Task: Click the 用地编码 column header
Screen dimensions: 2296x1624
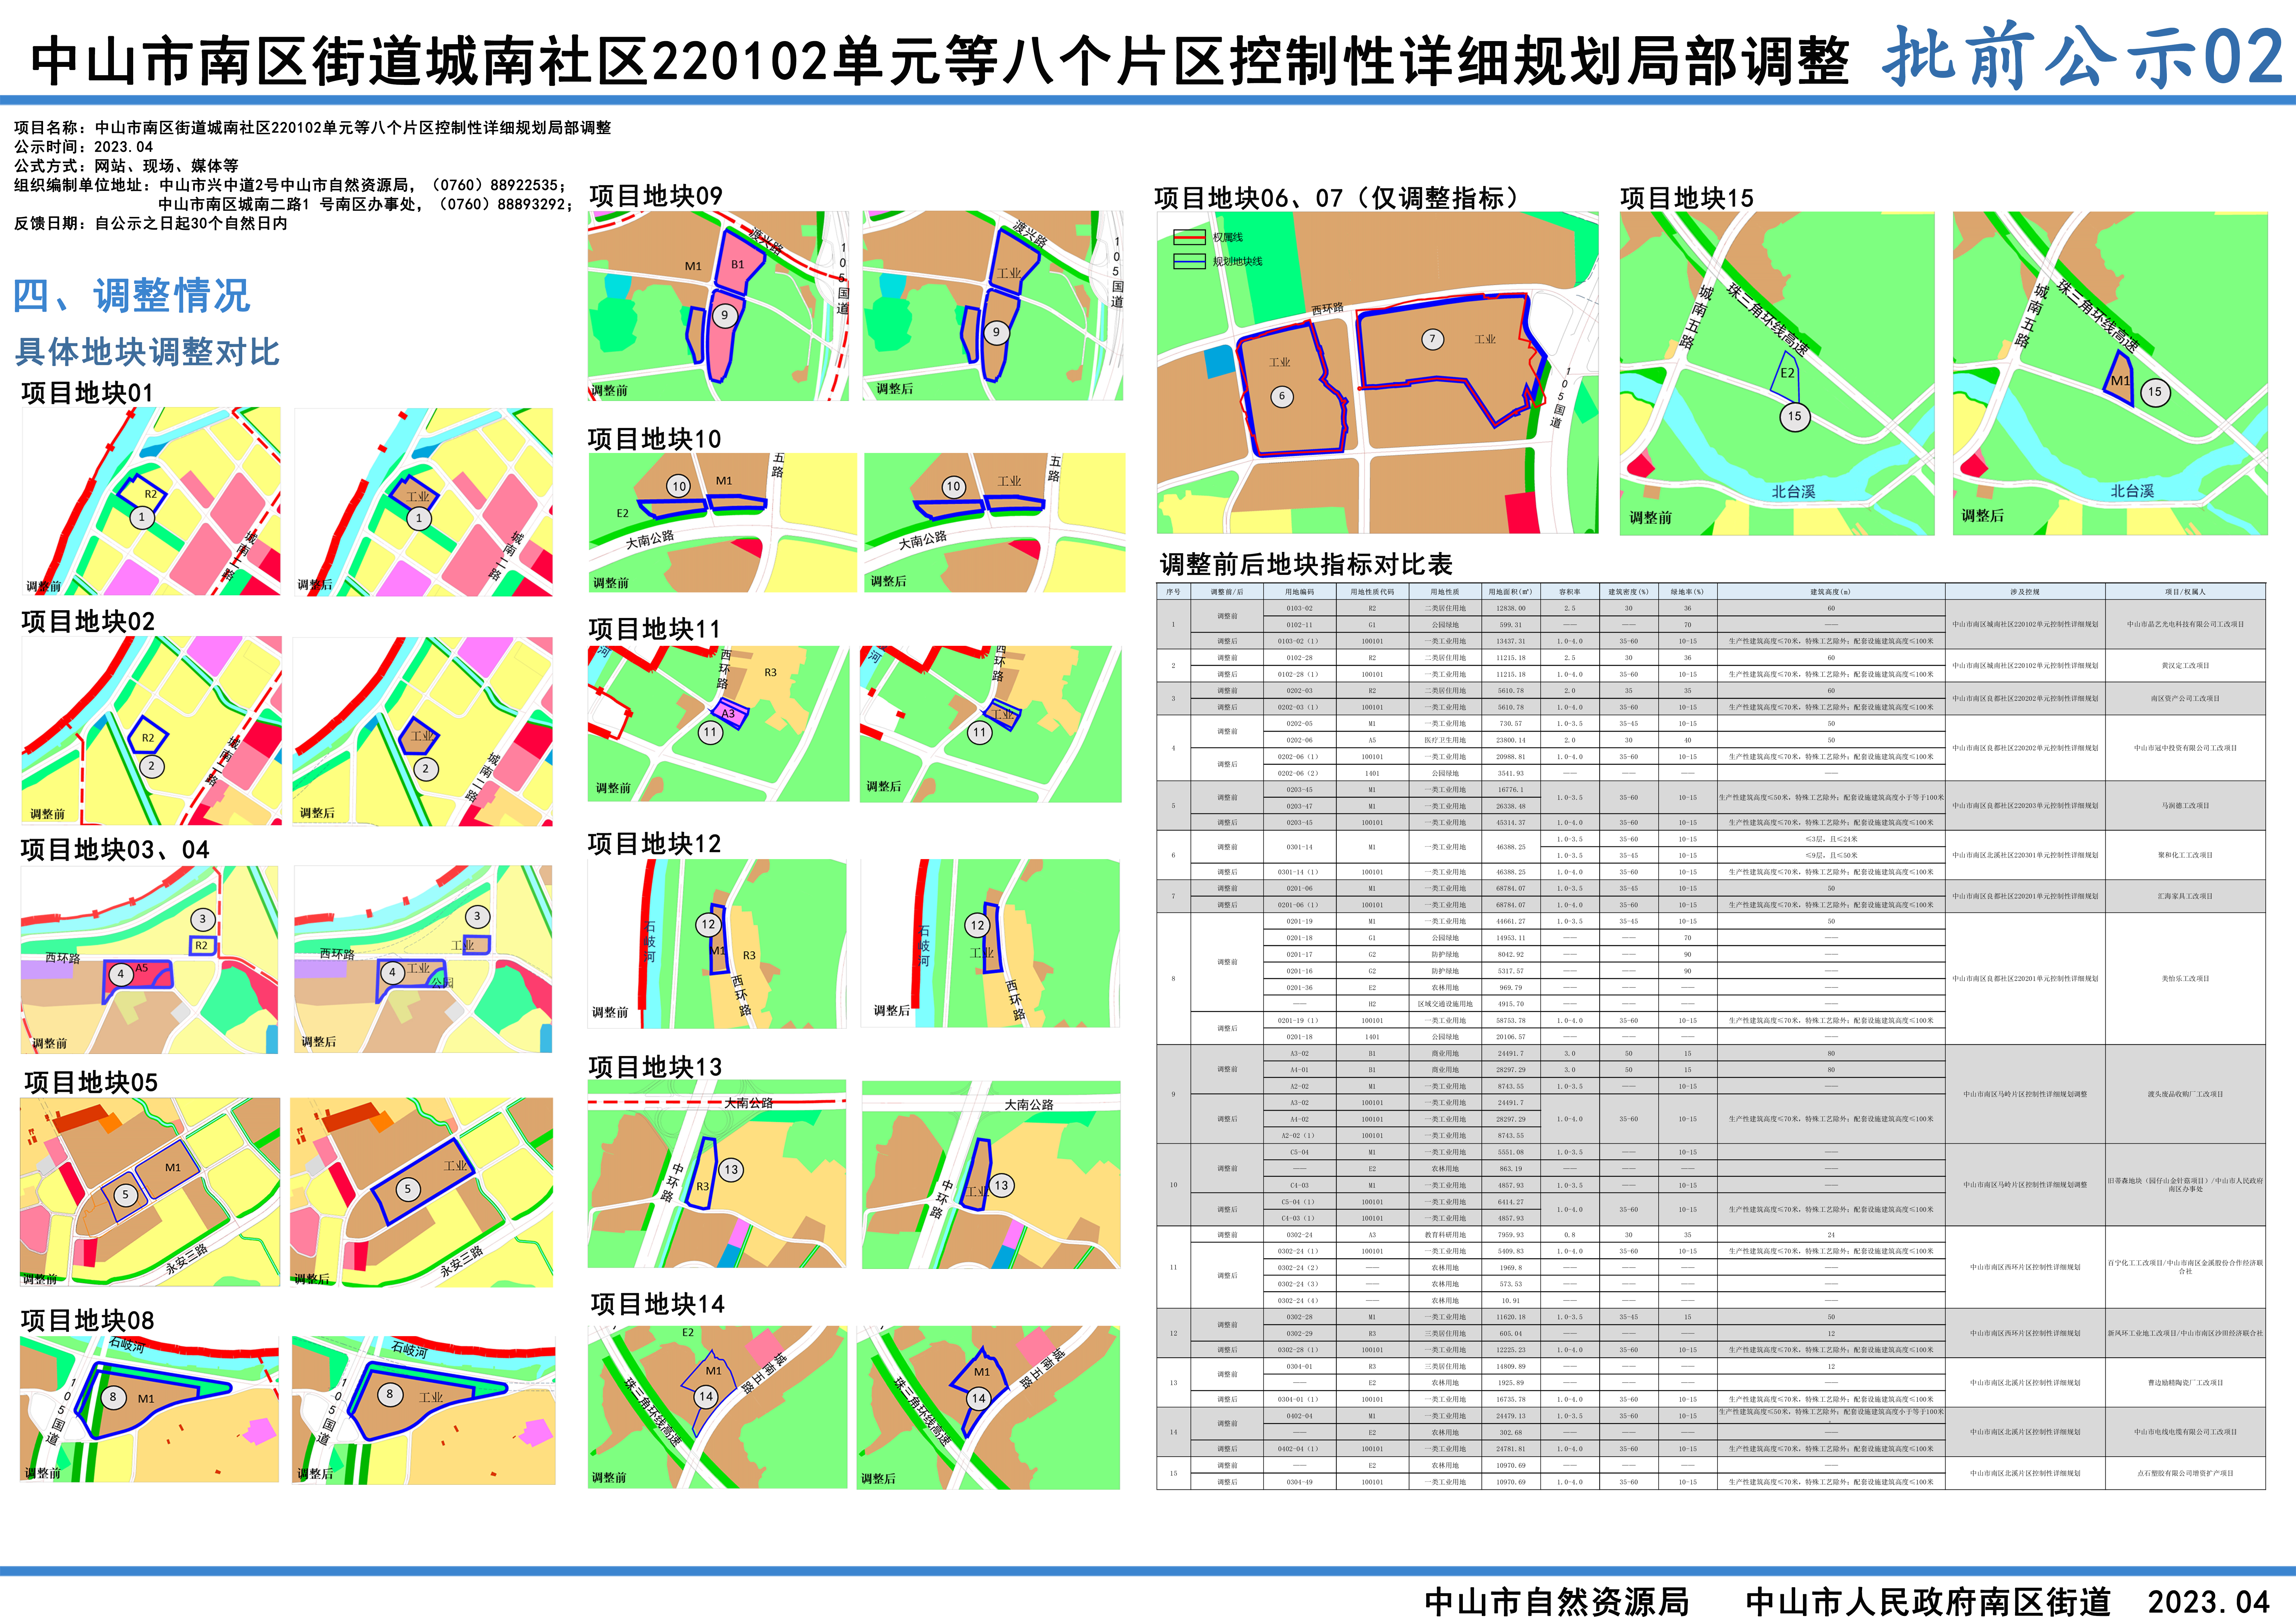Action: [1300, 592]
